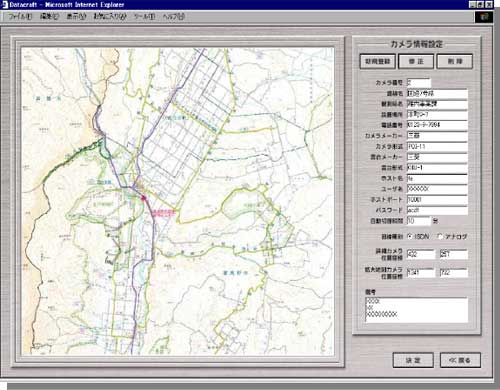Click the カメラメーカー input field
The image size is (500, 390).
(437, 136)
